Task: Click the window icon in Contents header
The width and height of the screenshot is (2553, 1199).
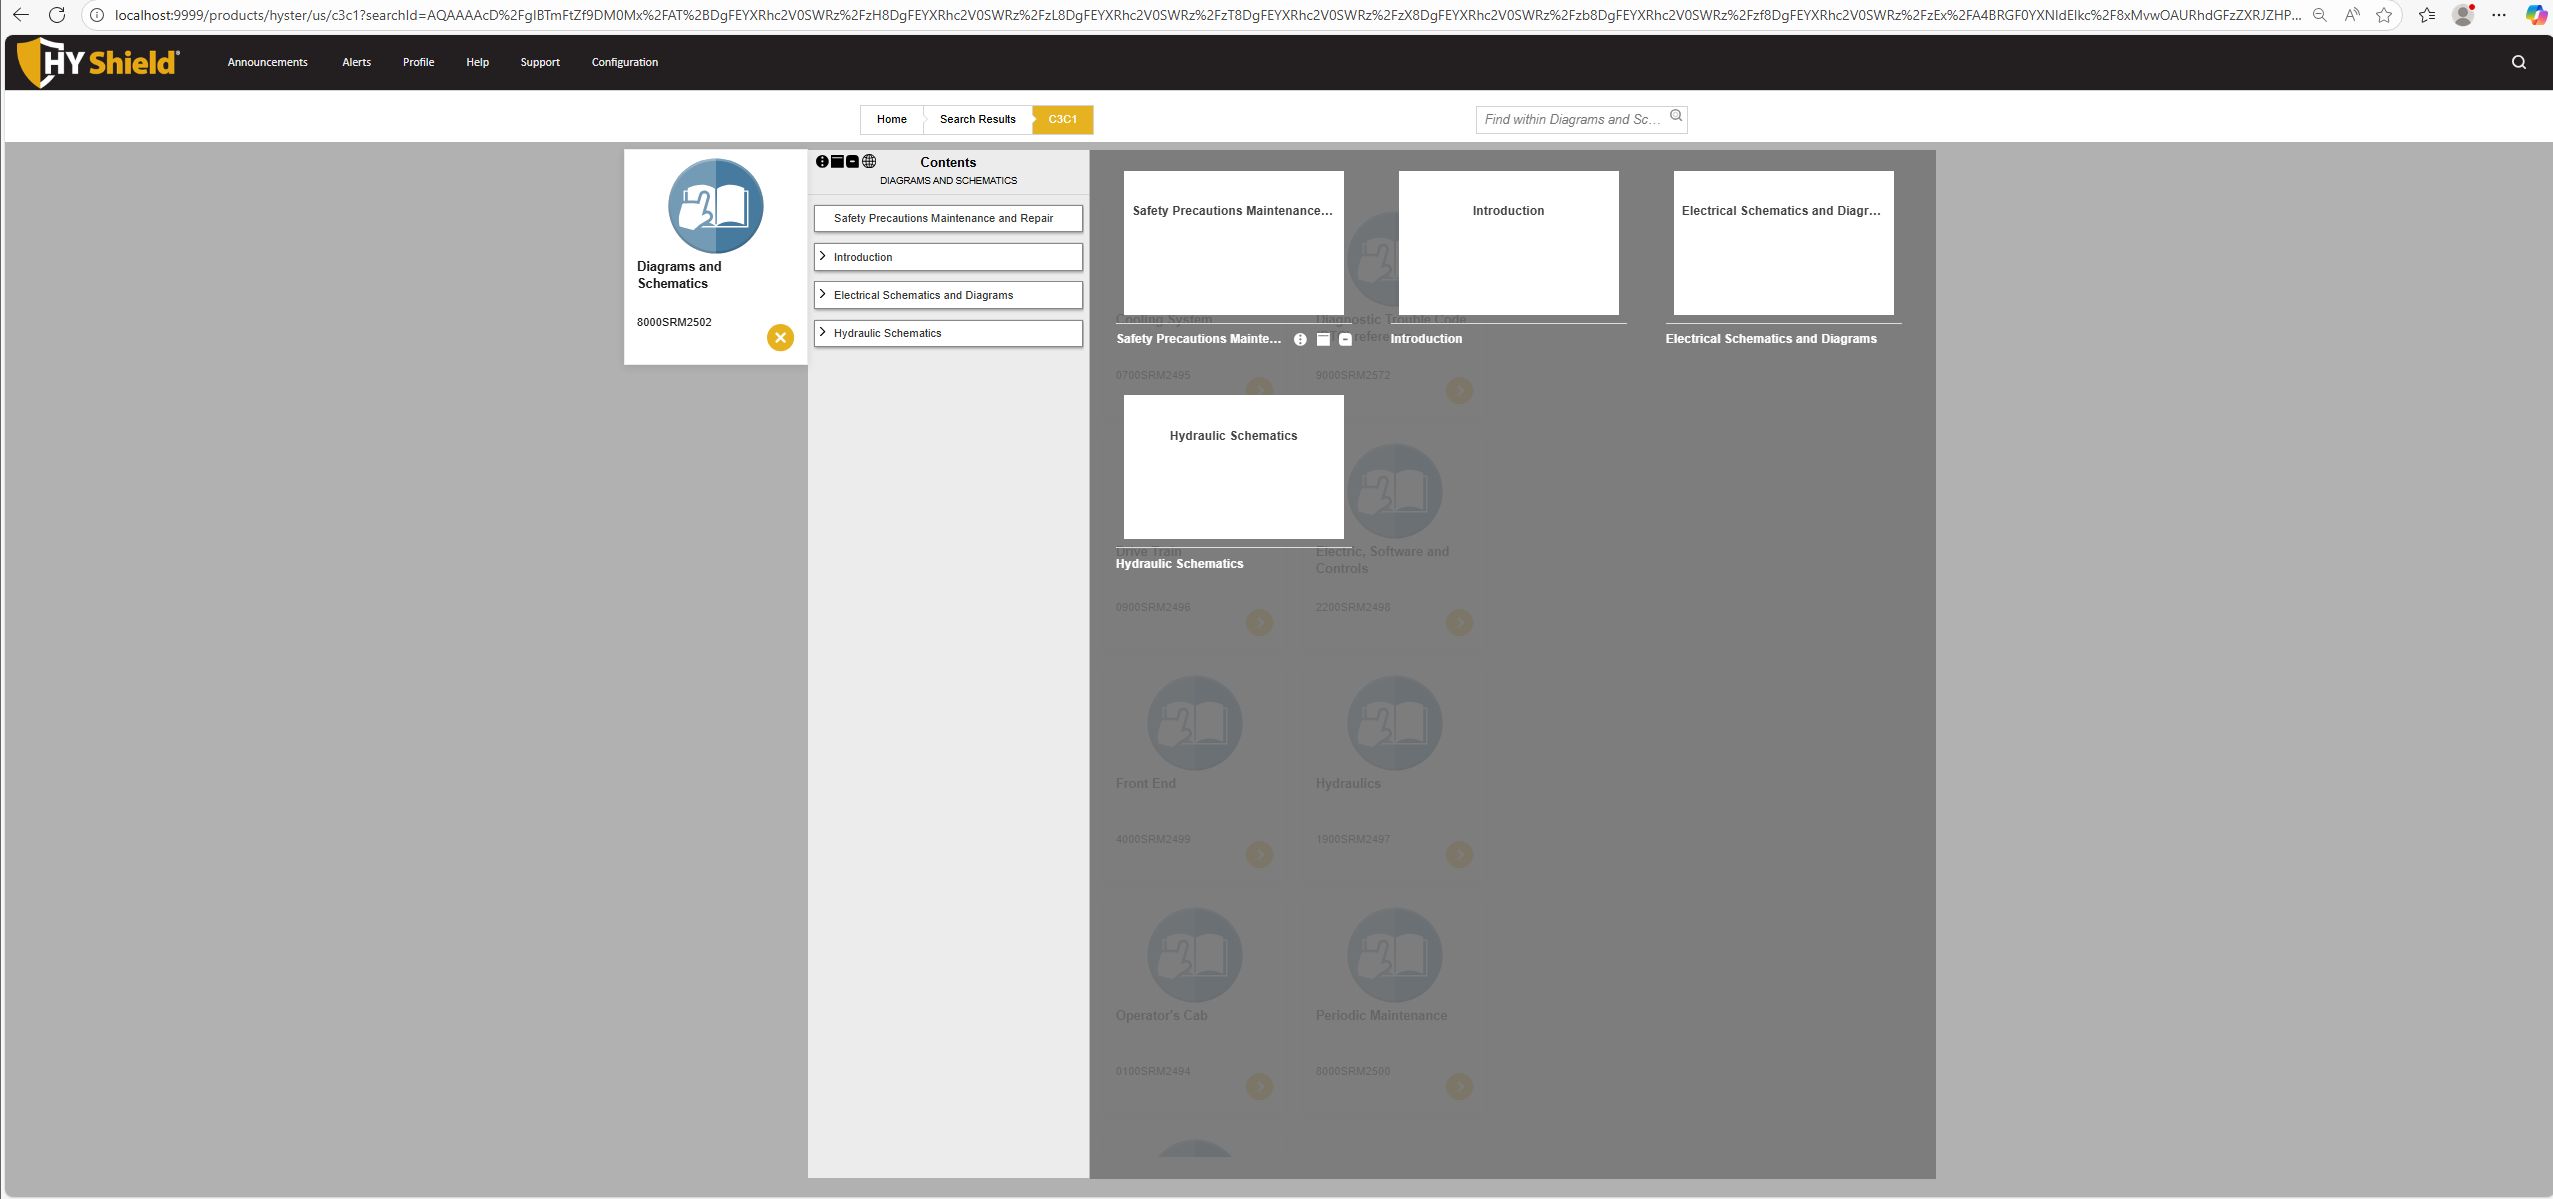Action: pyautogui.click(x=837, y=162)
